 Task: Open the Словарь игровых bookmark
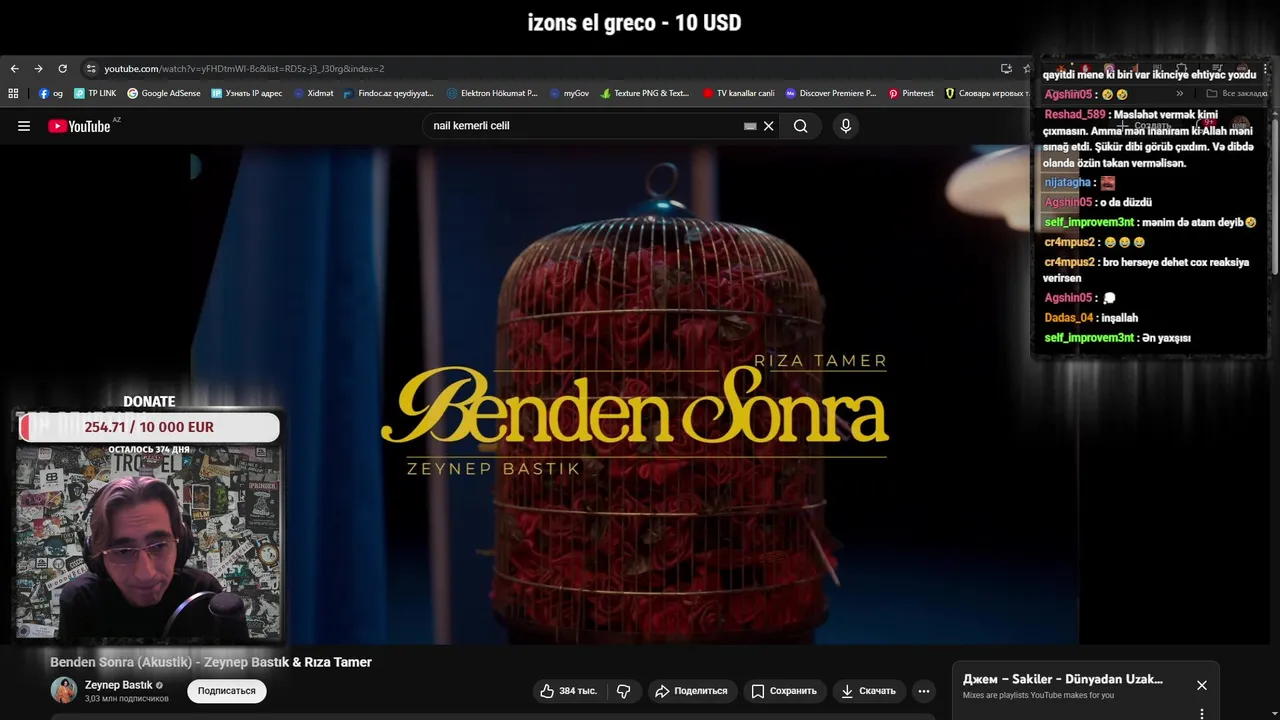[x=987, y=93]
